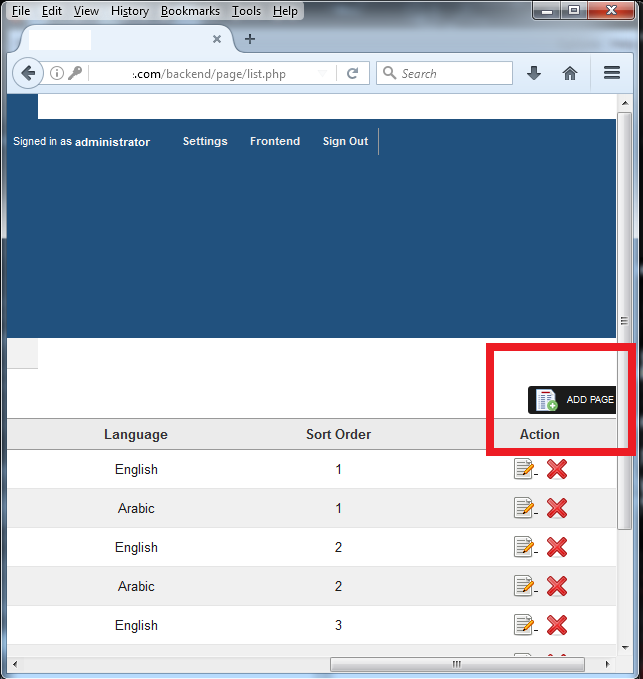
Task: Open site information info icon
Action: tap(57, 73)
